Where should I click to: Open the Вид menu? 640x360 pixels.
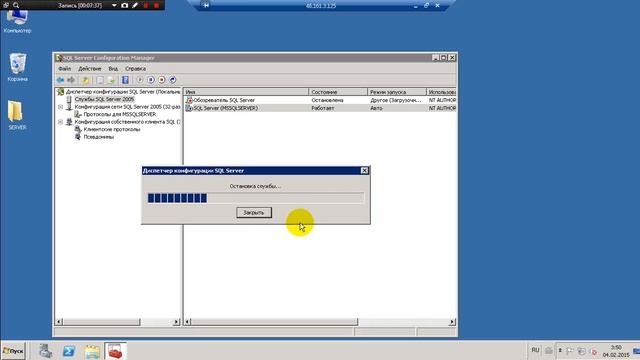pos(113,69)
